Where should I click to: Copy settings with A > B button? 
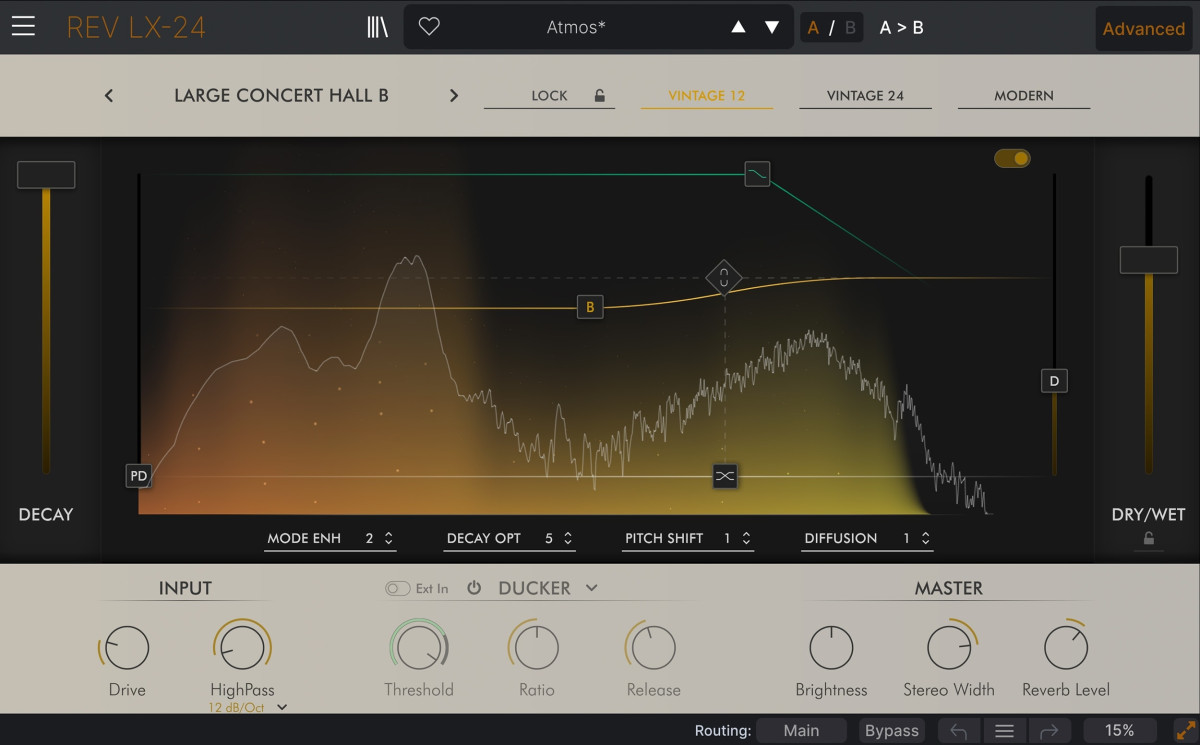pos(901,28)
